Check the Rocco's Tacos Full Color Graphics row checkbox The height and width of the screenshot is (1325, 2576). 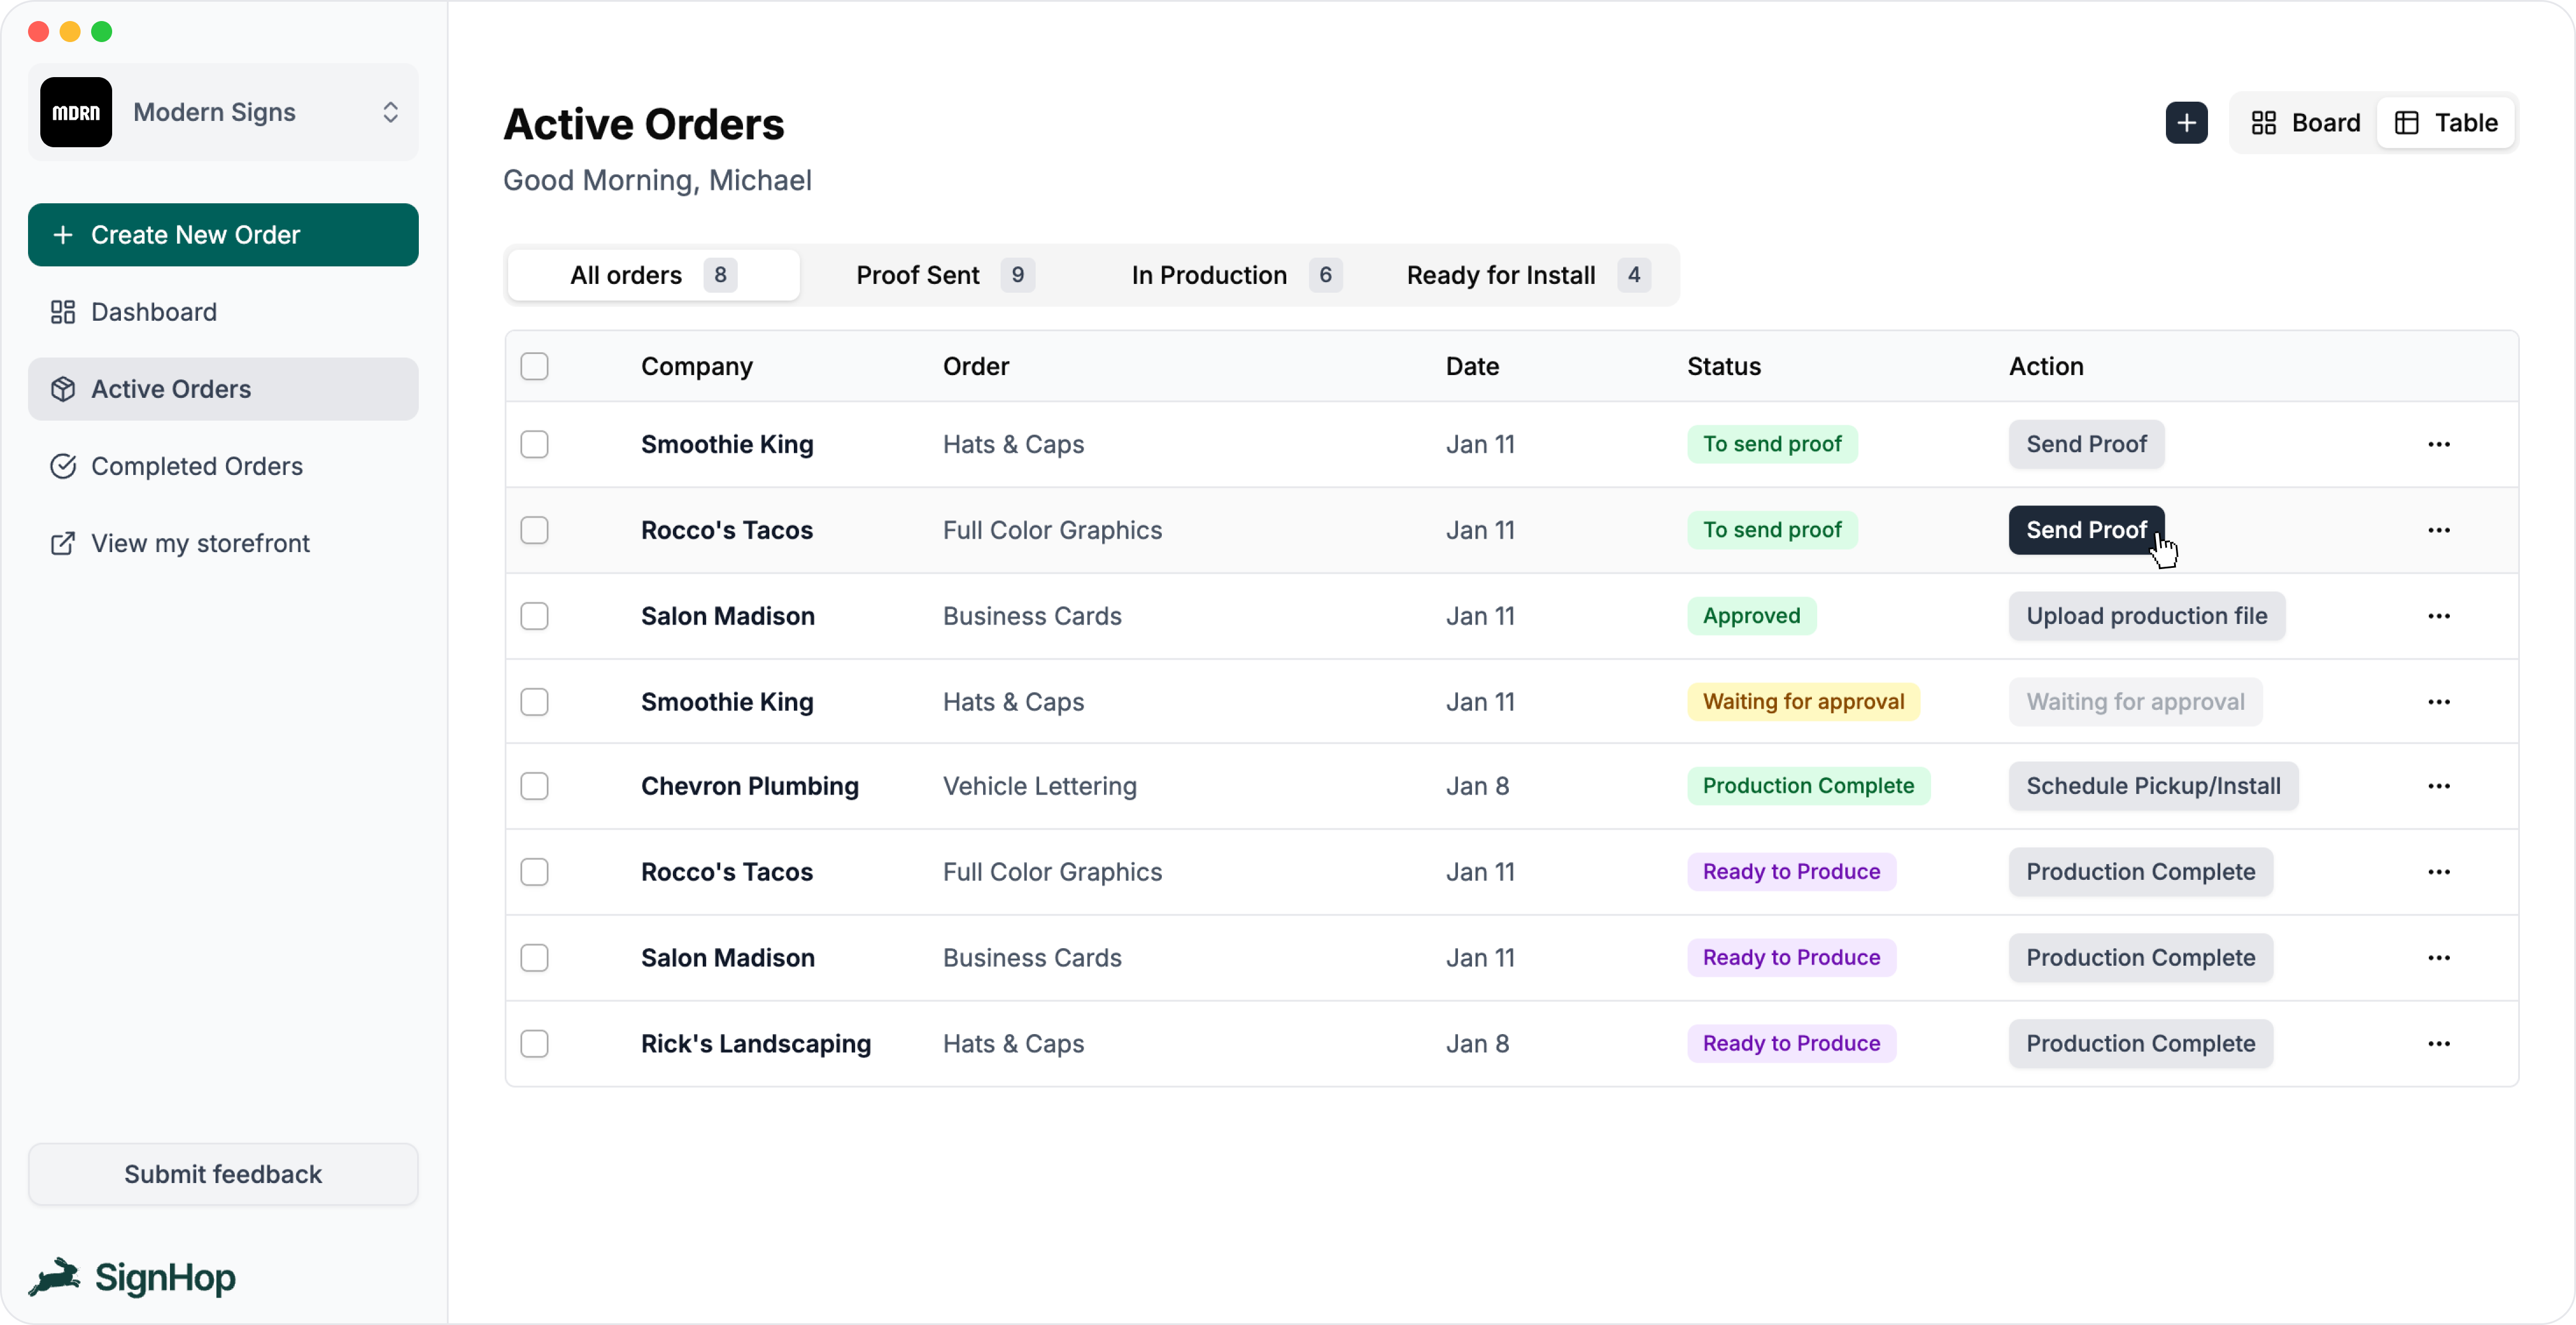(x=534, y=530)
